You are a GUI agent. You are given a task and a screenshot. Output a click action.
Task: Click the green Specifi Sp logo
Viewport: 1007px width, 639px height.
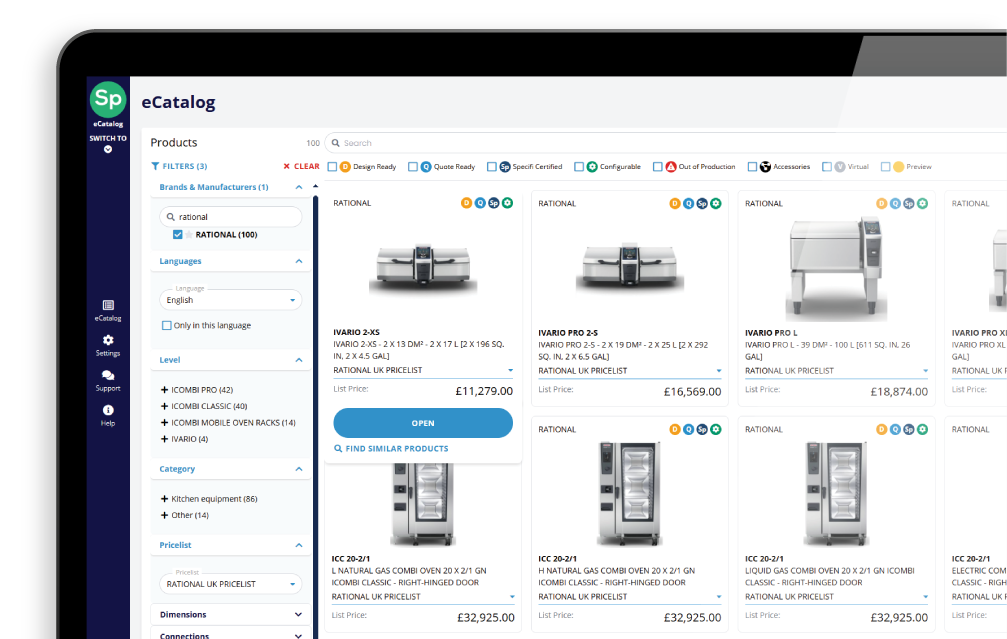pyautogui.click(x=108, y=100)
